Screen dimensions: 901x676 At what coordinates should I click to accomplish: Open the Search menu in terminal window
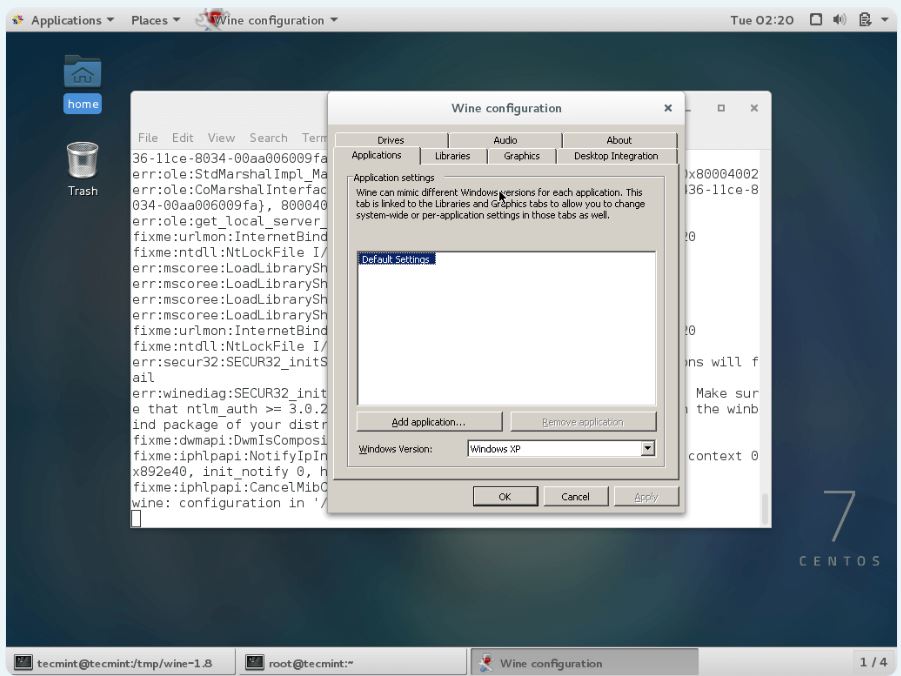tap(268, 138)
